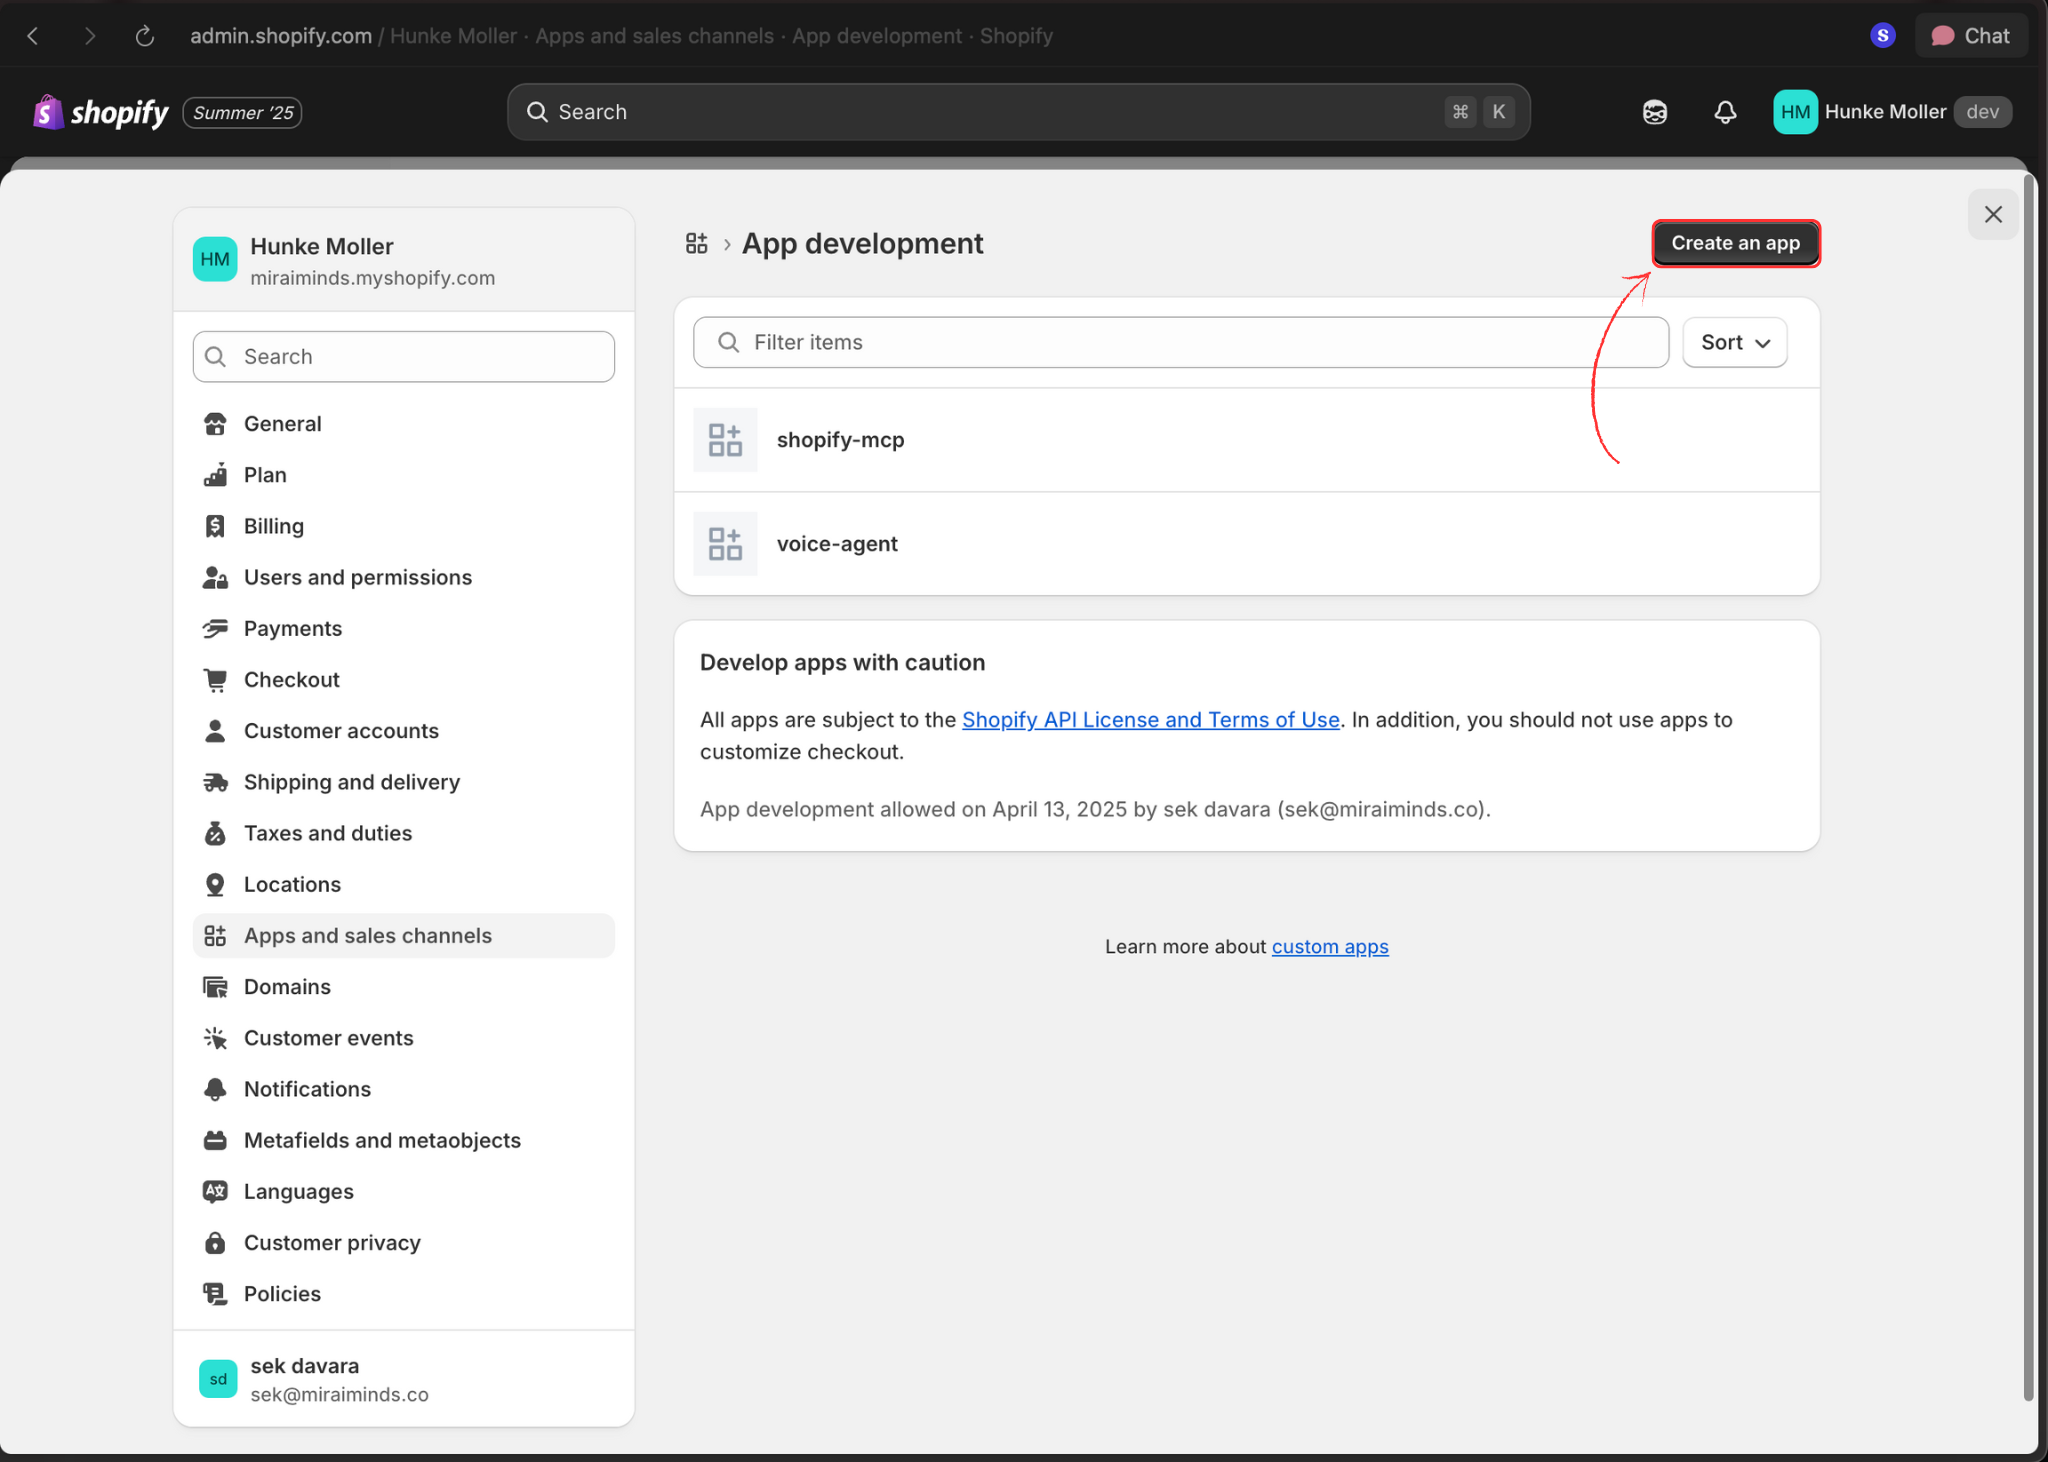The height and width of the screenshot is (1462, 2048).
Task: Reload the page in browser toolbar
Action: click(144, 35)
